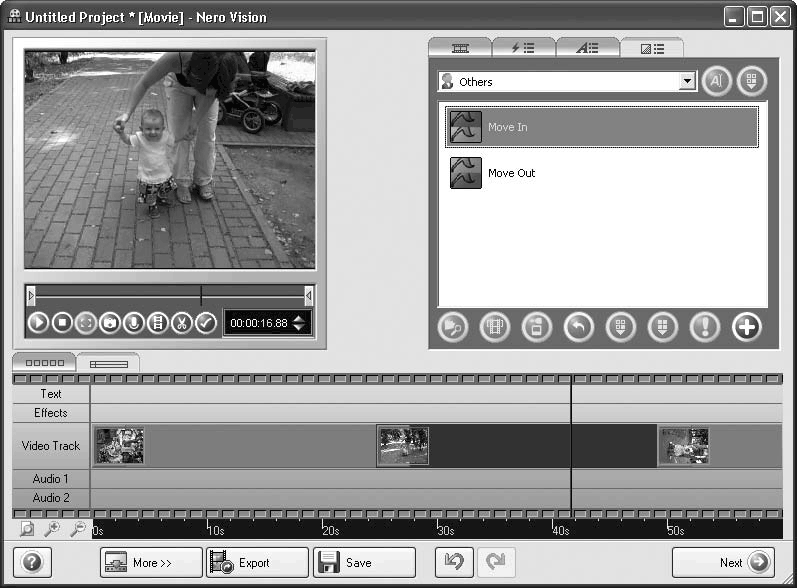
Task: Click the scissors cut icon
Action: tap(181, 323)
